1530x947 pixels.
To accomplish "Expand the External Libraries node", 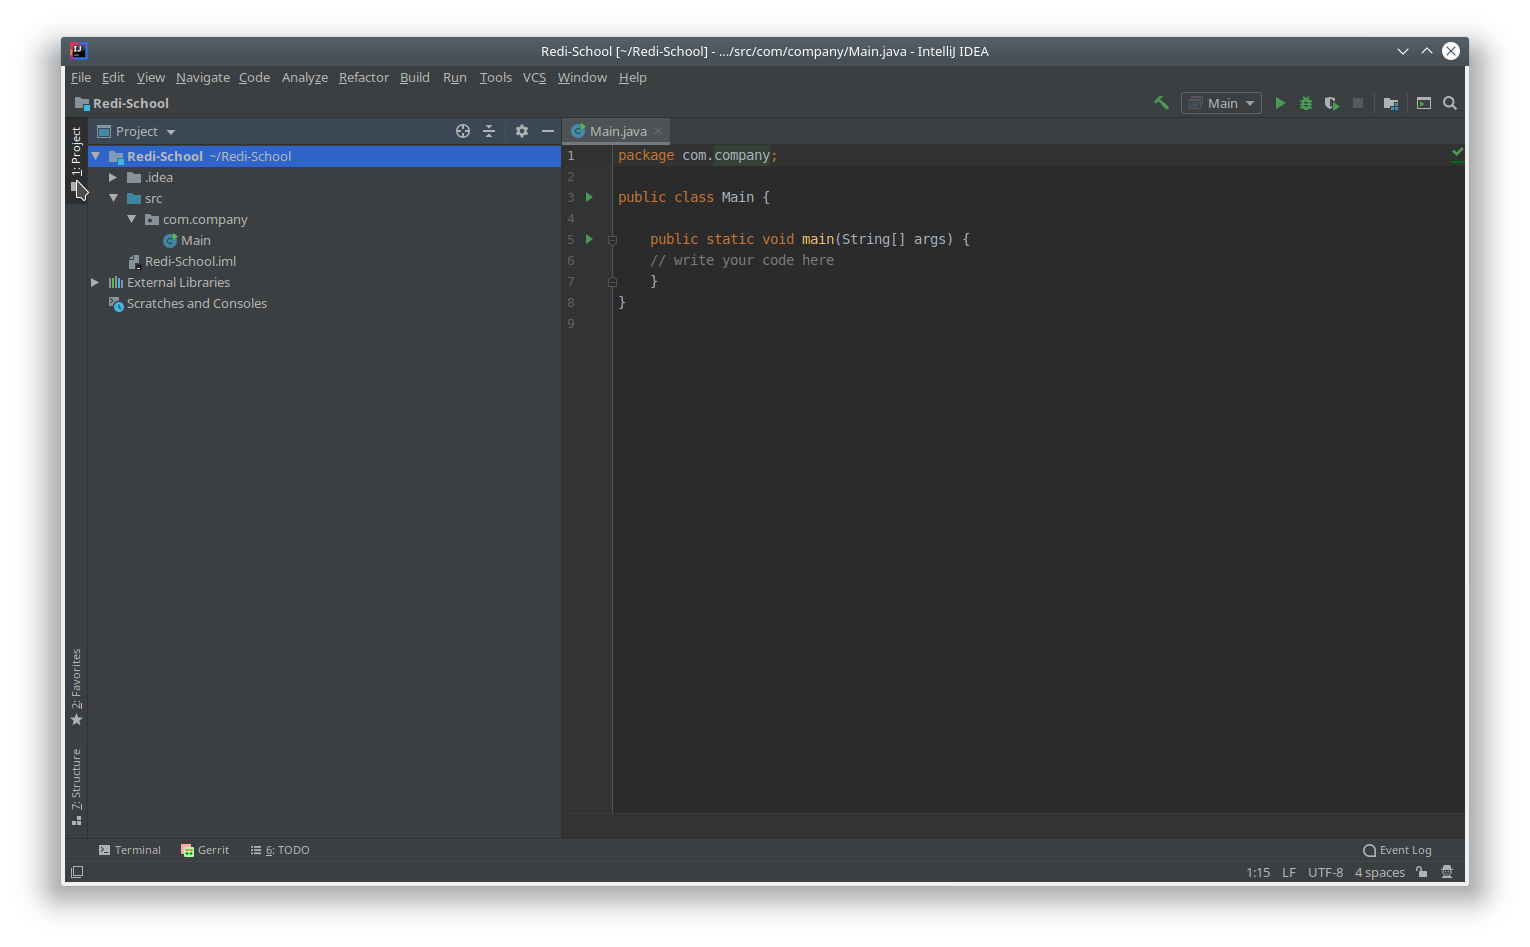I will (94, 282).
